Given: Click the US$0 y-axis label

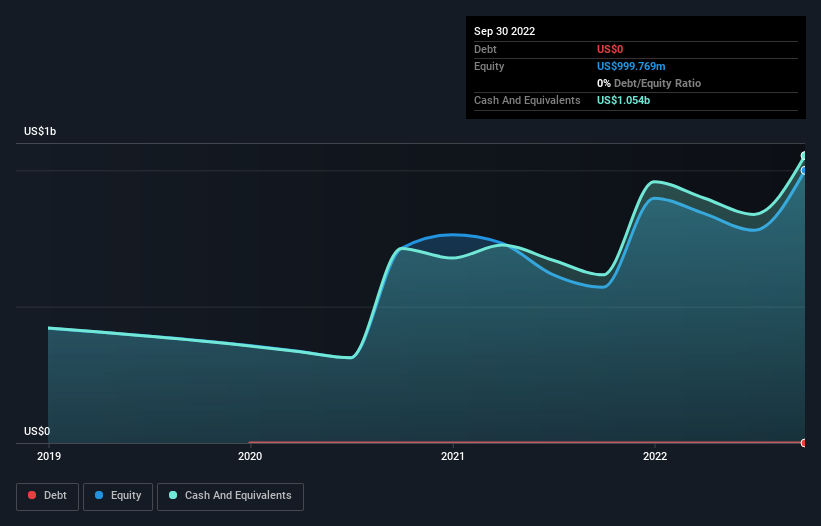Looking at the screenshot, I should [x=37, y=431].
